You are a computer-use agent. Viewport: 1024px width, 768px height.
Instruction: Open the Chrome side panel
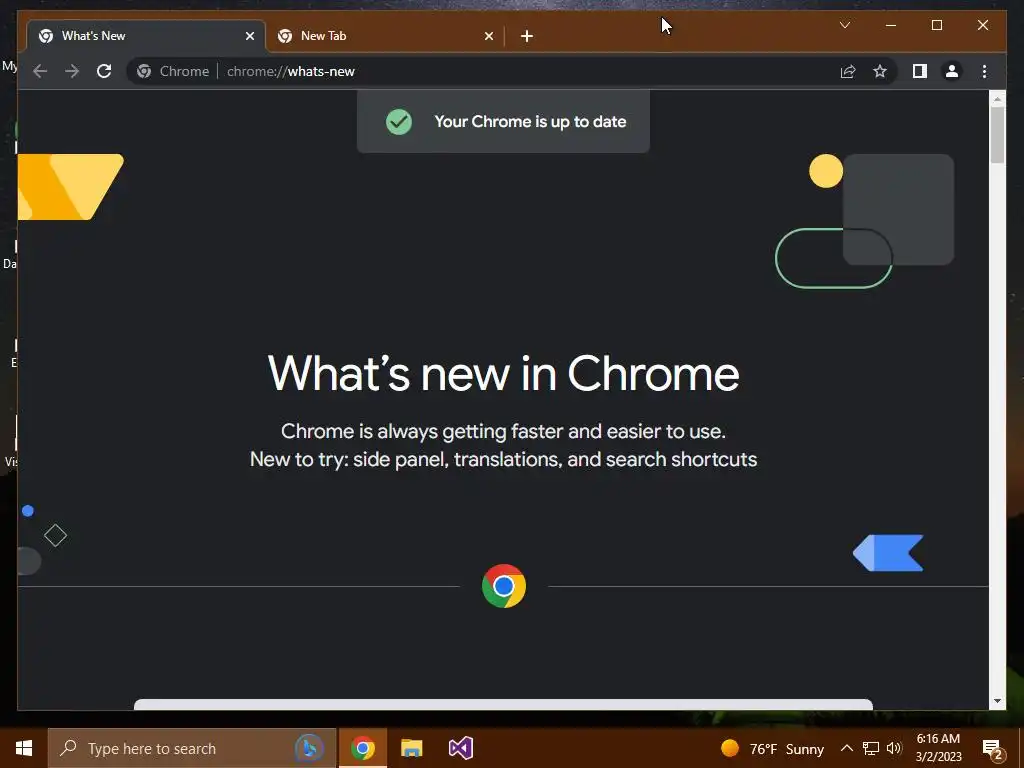[920, 71]
